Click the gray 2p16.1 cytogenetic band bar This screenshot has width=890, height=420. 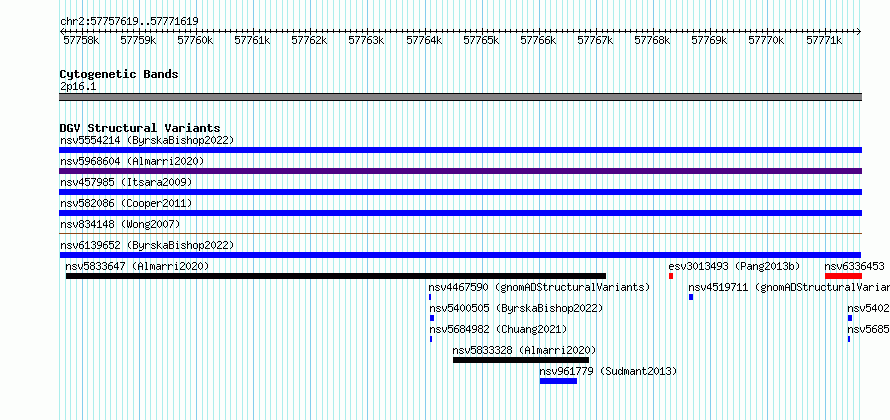(x=460, y=97)
